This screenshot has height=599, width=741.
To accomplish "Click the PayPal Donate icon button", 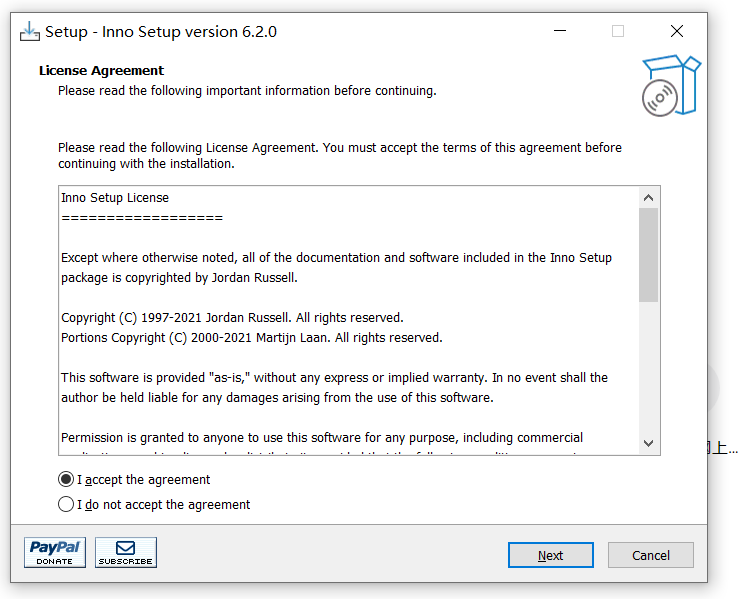I will pyautogui.click(x=55, y=552).
